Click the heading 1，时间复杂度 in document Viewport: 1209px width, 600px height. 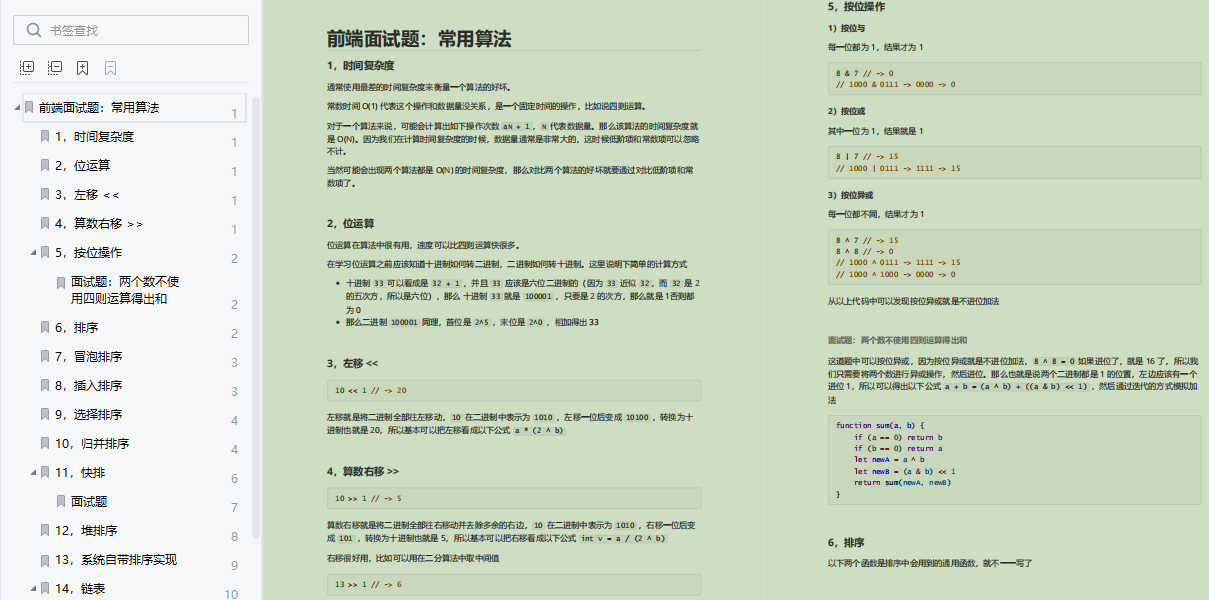[x=360, y=66]
